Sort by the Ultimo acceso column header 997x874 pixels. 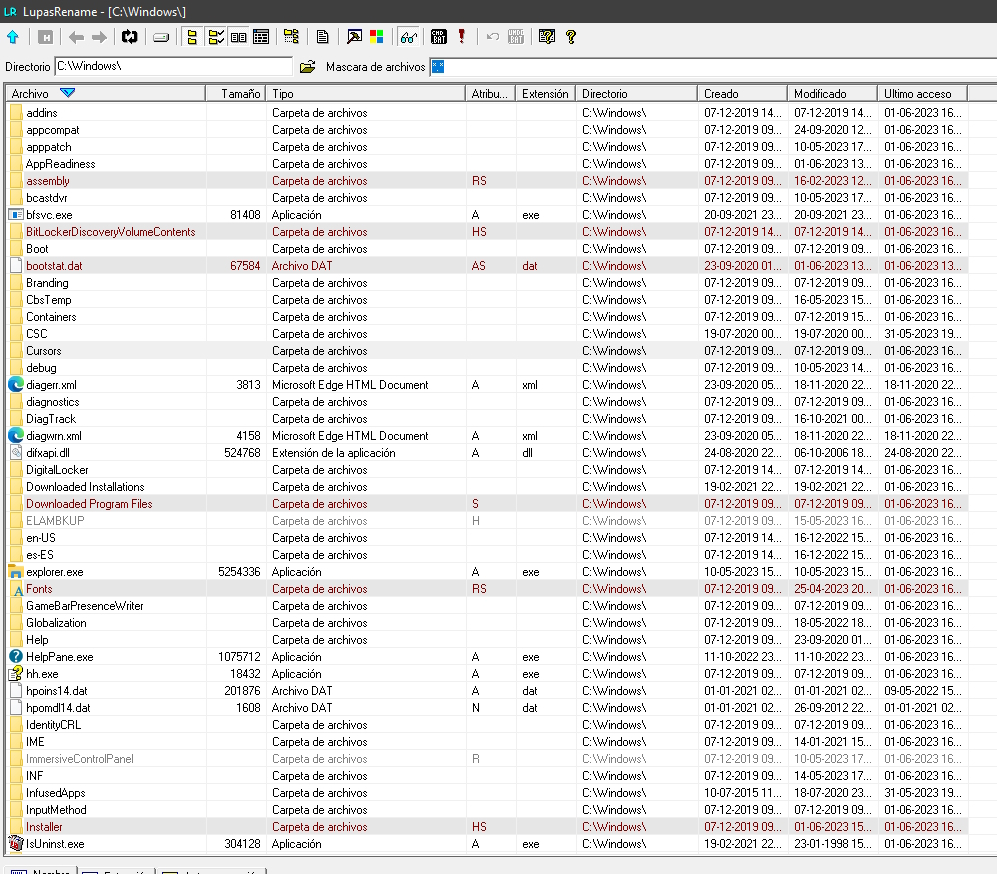click(x=922, y=93)
